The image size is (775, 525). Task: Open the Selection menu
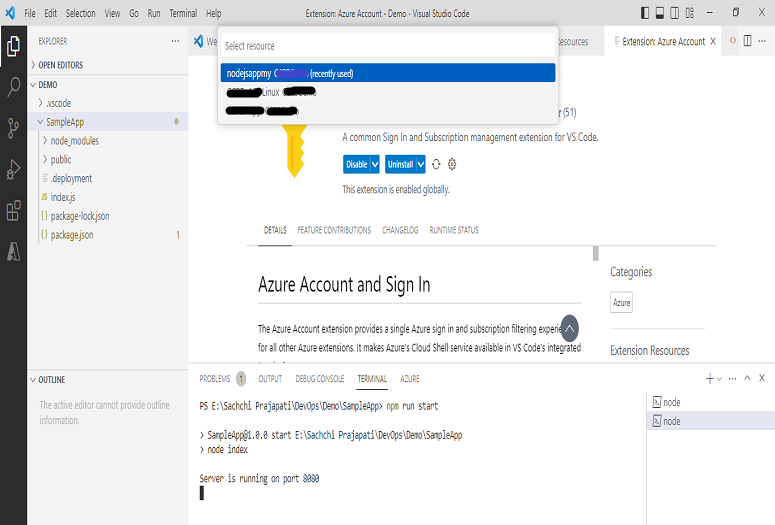point(81,13)
